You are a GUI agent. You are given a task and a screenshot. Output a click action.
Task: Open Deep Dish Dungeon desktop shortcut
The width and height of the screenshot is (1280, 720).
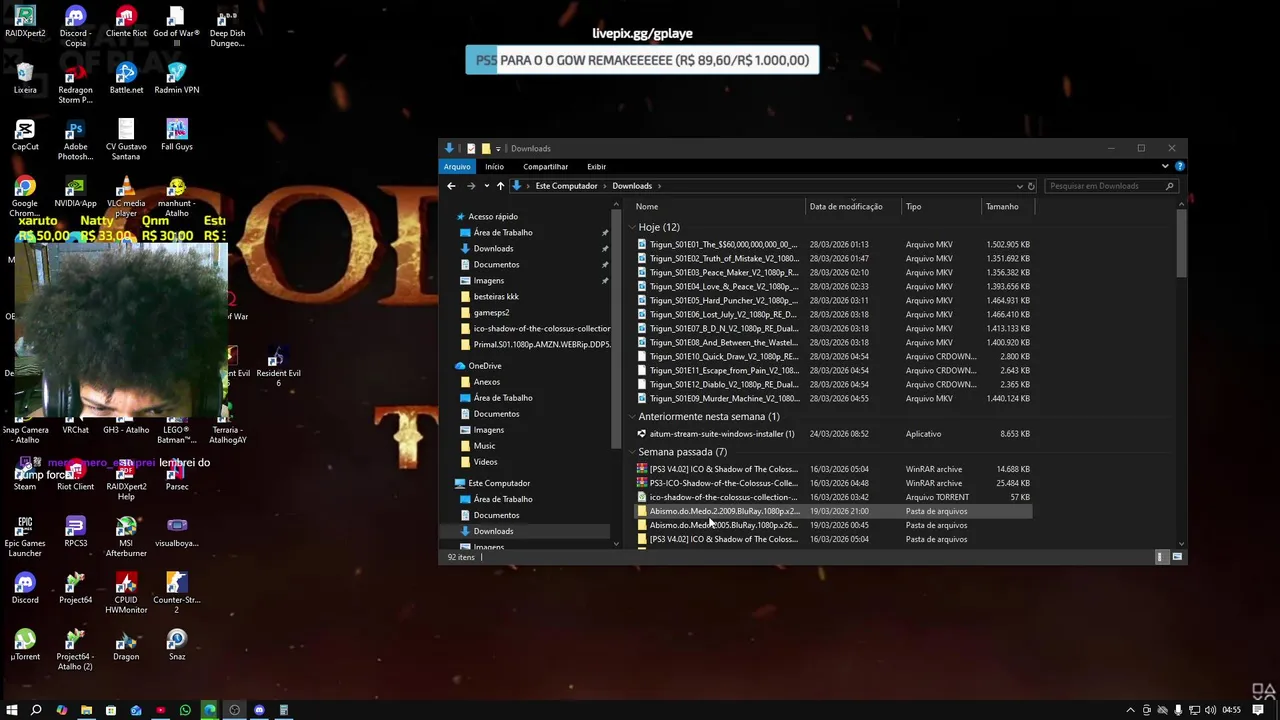227,26
